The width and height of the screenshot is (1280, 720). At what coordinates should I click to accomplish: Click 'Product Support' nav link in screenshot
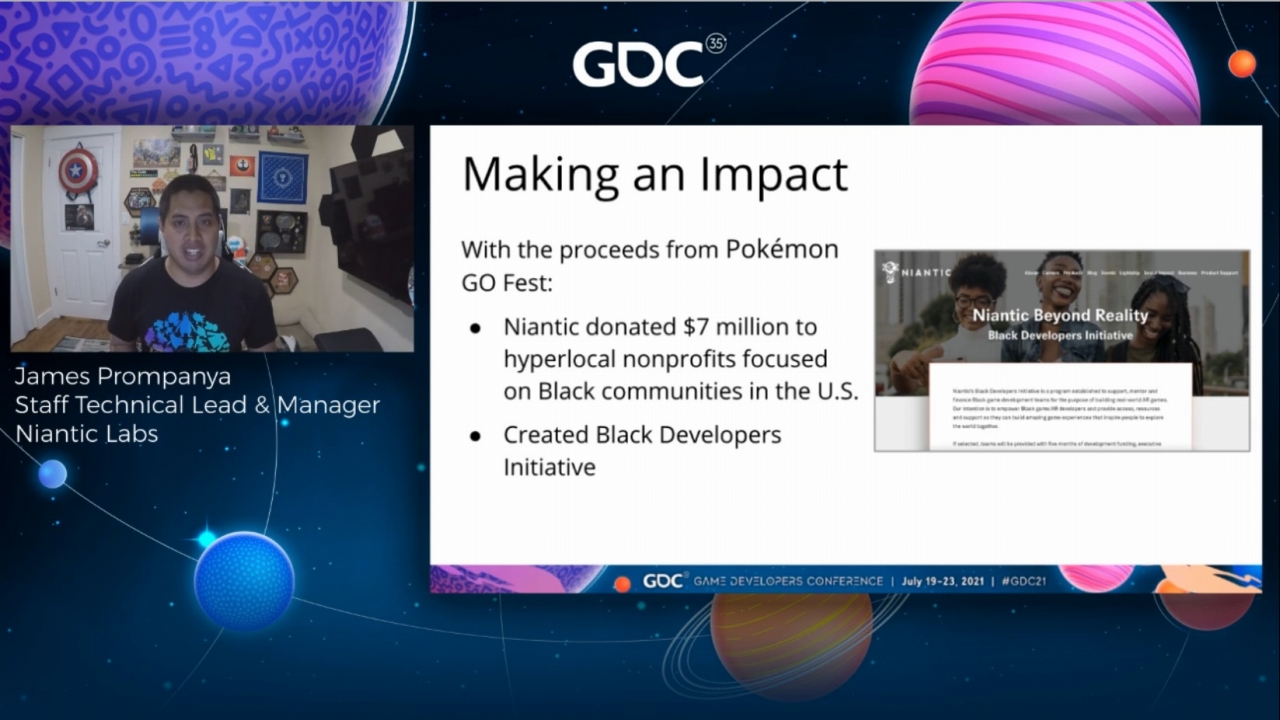click(x=1220, y=273)
